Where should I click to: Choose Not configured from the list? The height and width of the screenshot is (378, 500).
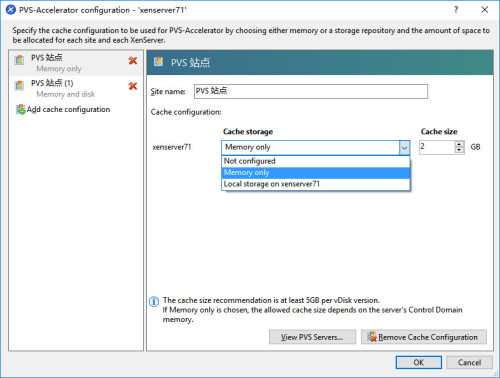tap(315, 161)
